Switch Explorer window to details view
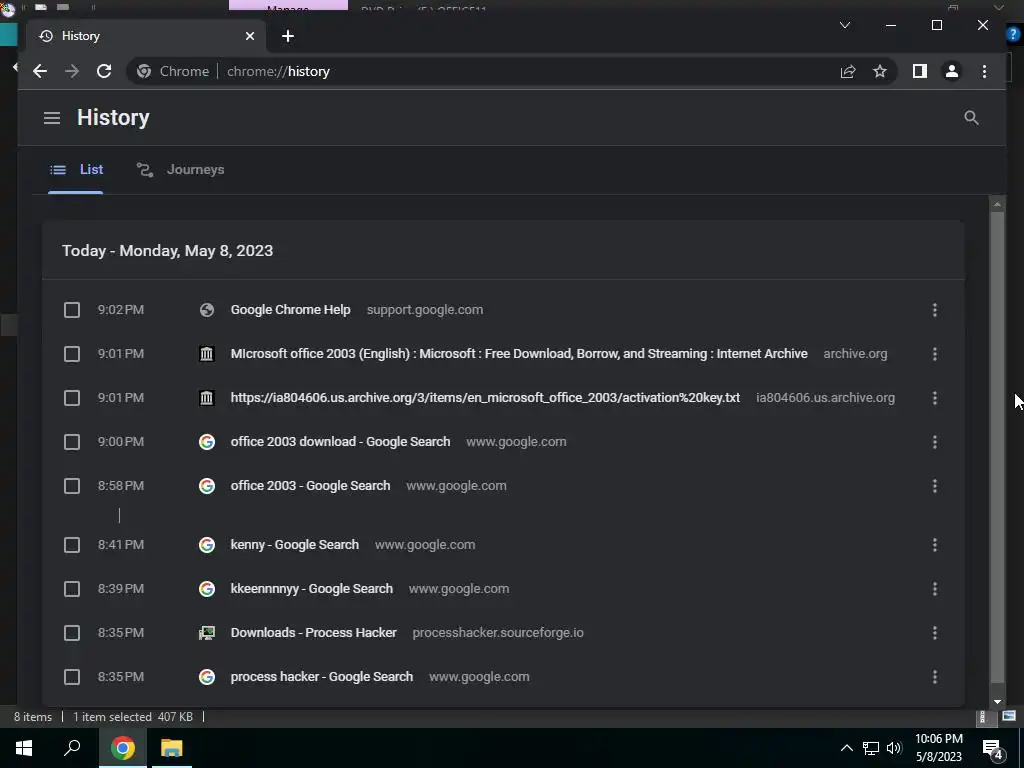 982,717
